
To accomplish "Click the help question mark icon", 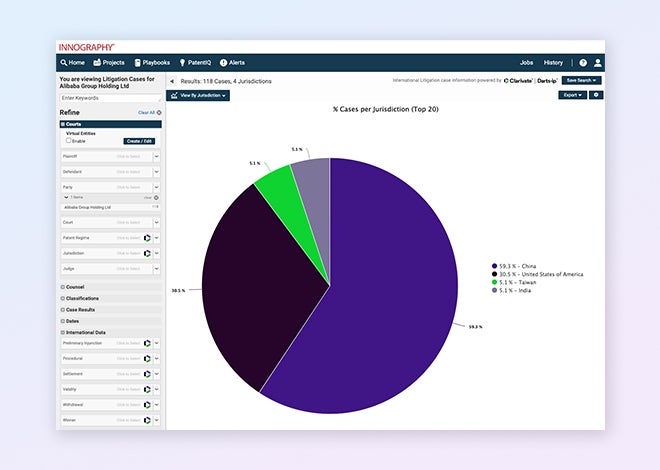I will click(583, 62).
